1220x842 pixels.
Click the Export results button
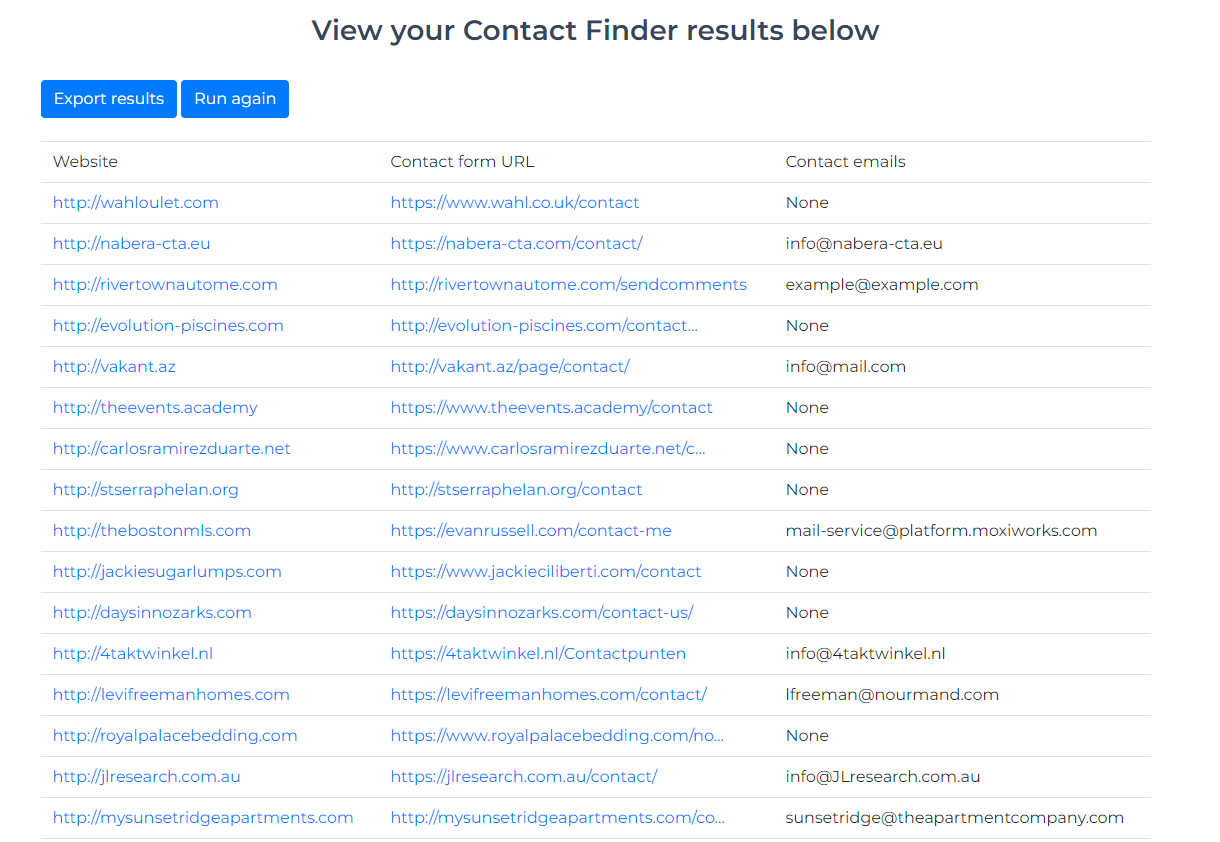tap(109, 99)
